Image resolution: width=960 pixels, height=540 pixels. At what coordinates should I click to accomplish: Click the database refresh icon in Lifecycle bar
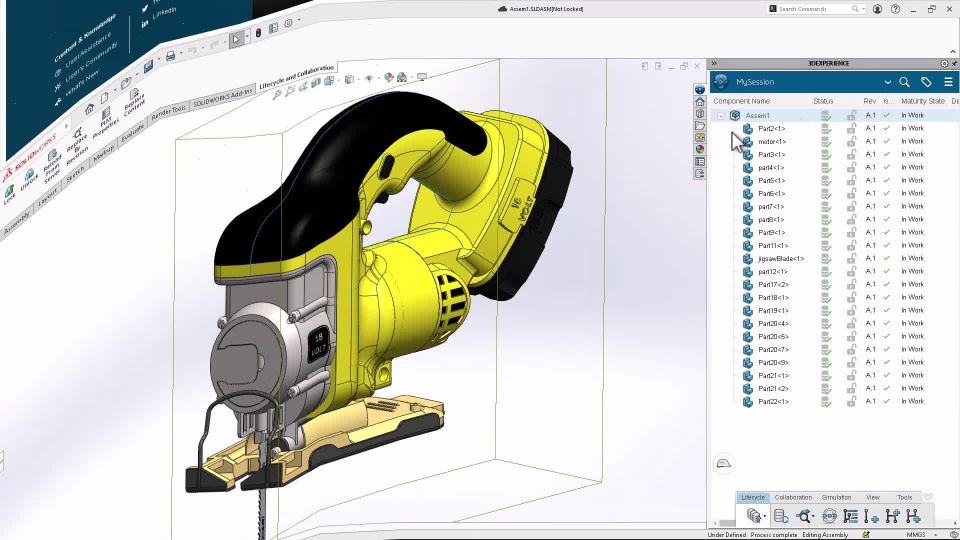click(781, 516)
